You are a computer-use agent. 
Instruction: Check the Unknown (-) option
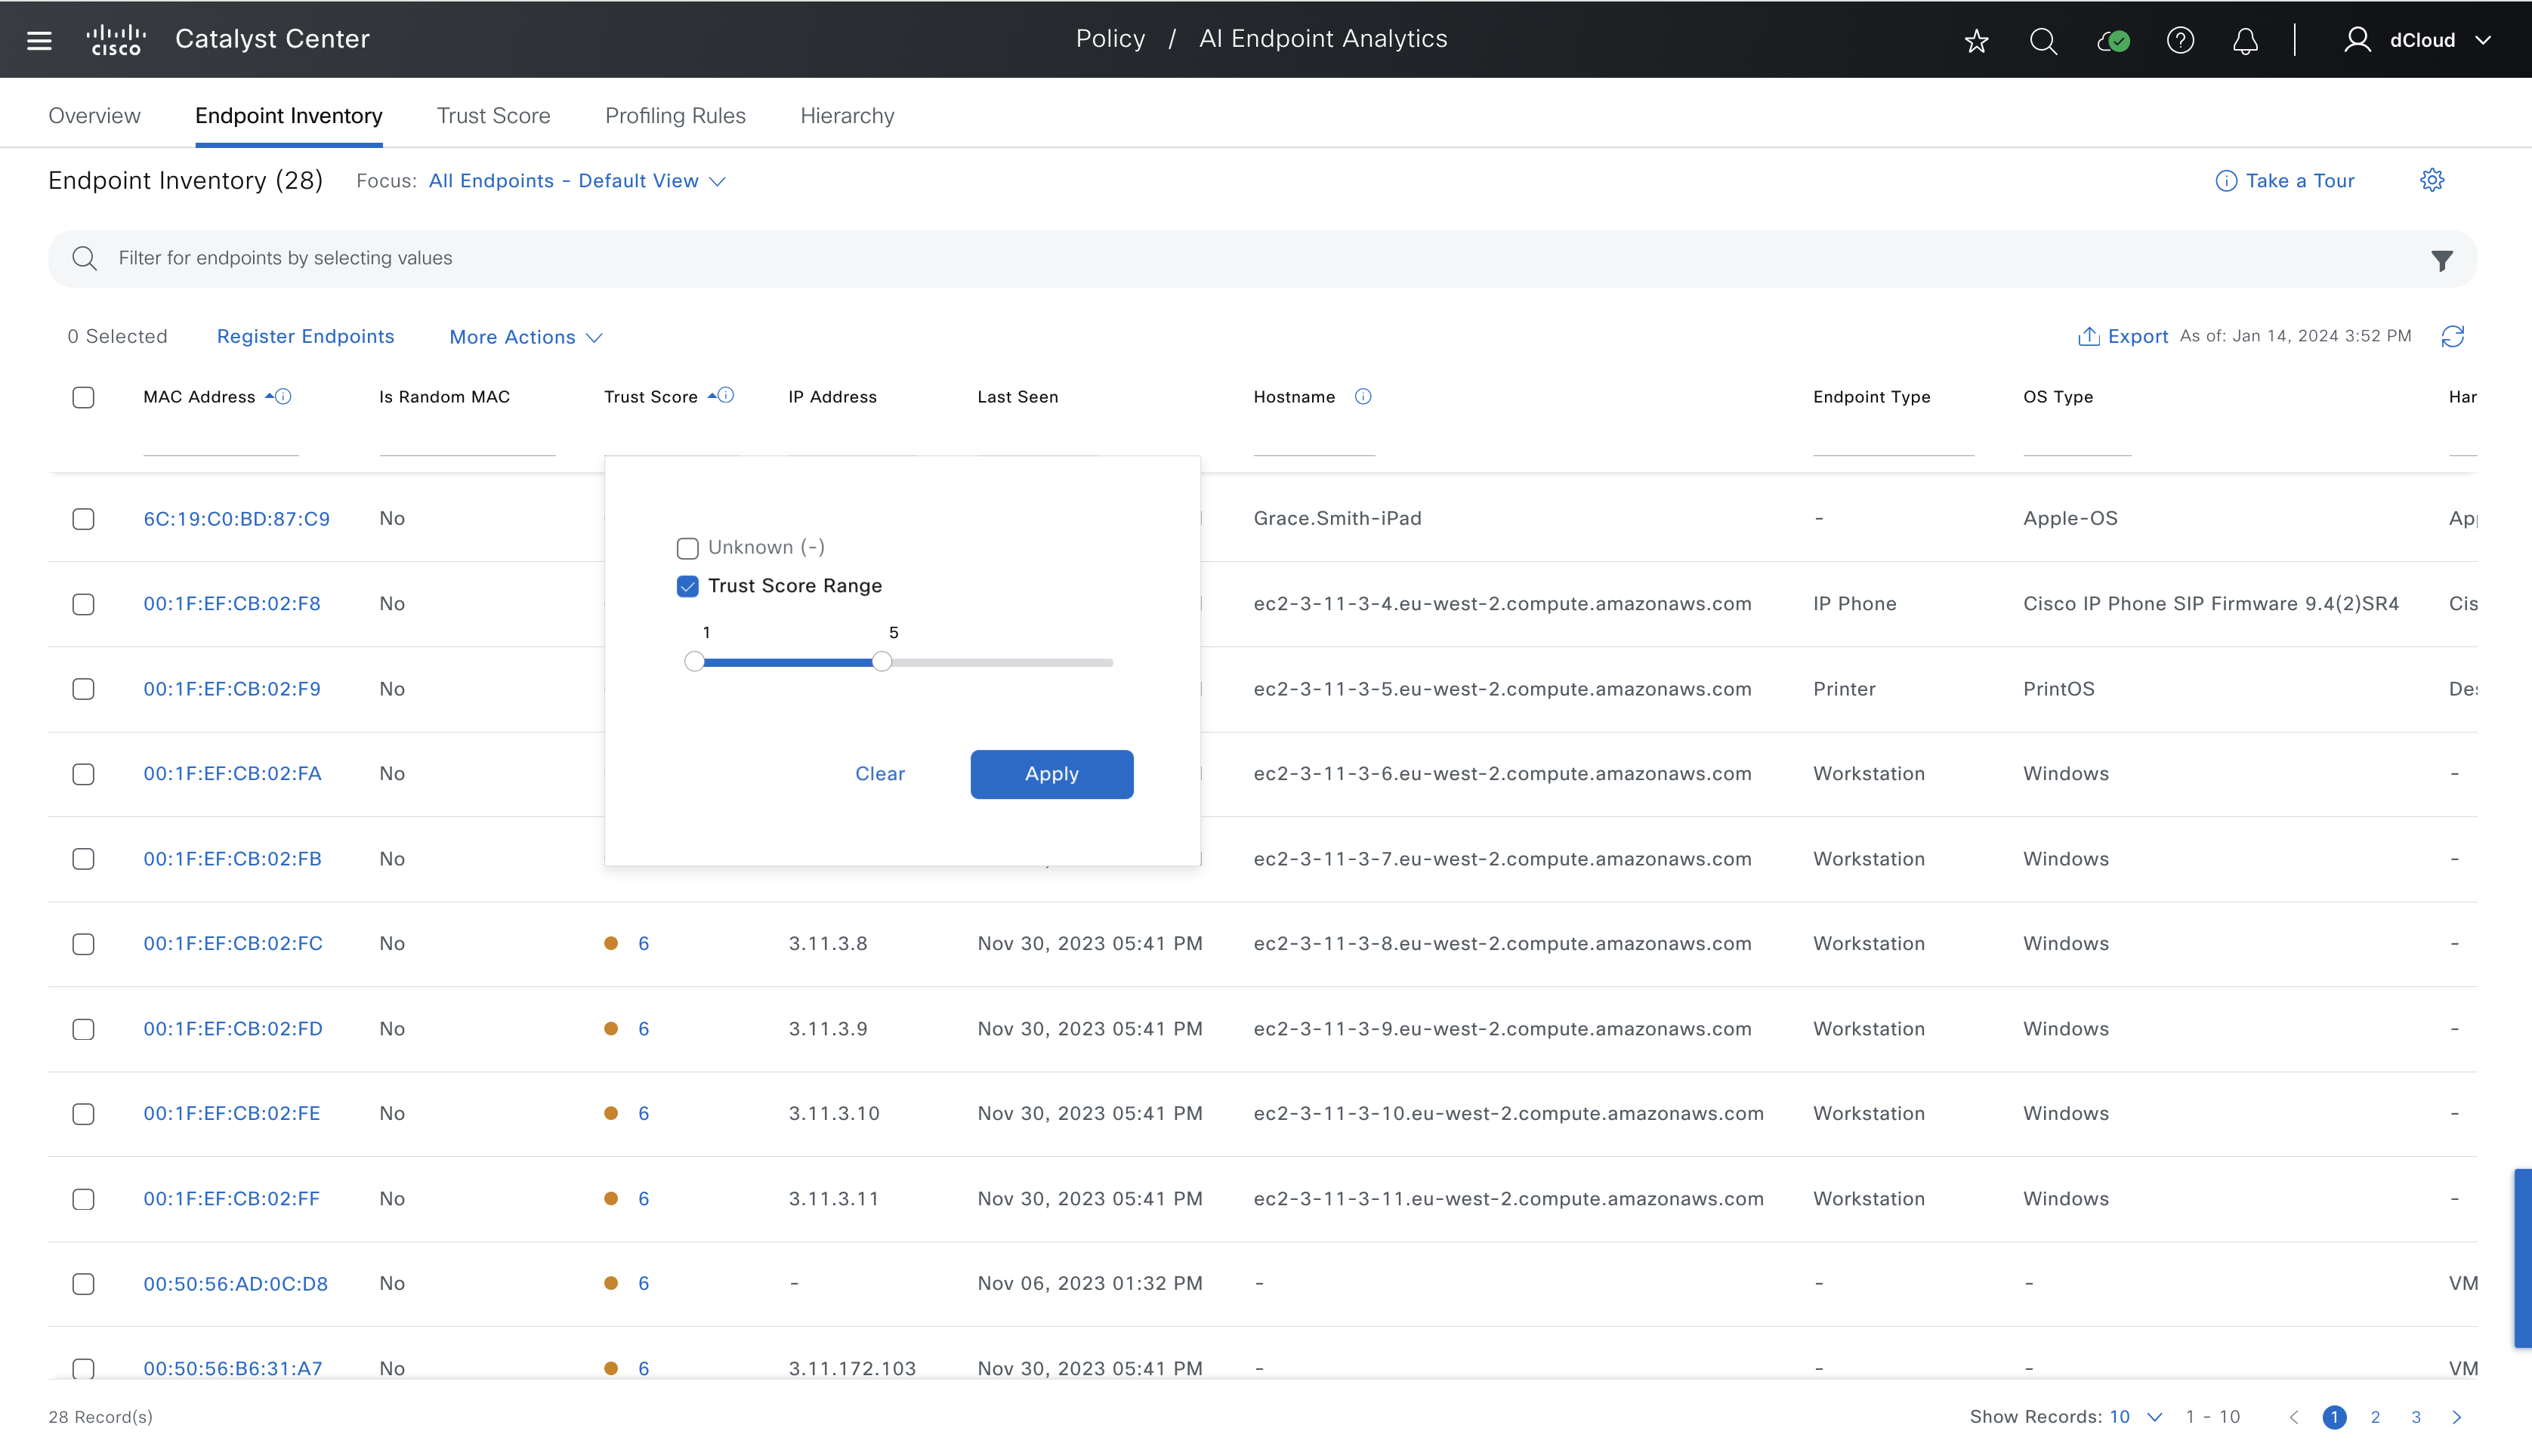(687, 548)
